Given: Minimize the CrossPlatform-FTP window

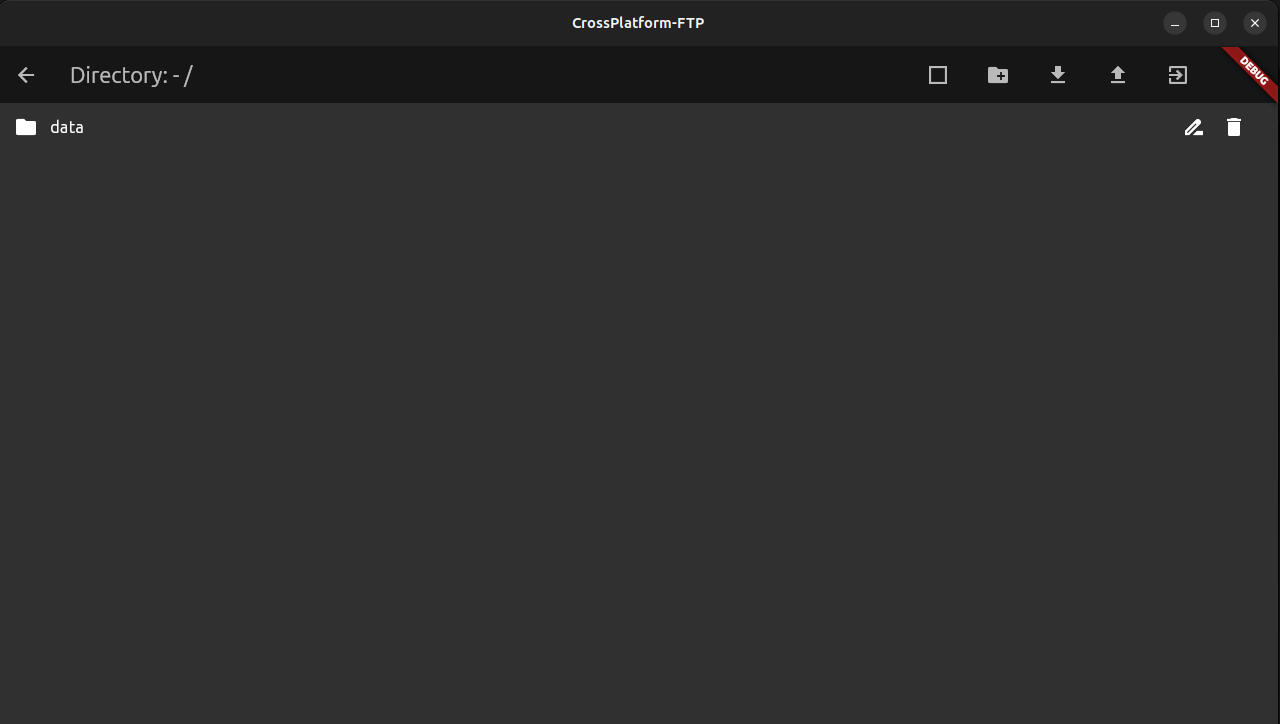Looking at the screenshot, I should 1175,23.
